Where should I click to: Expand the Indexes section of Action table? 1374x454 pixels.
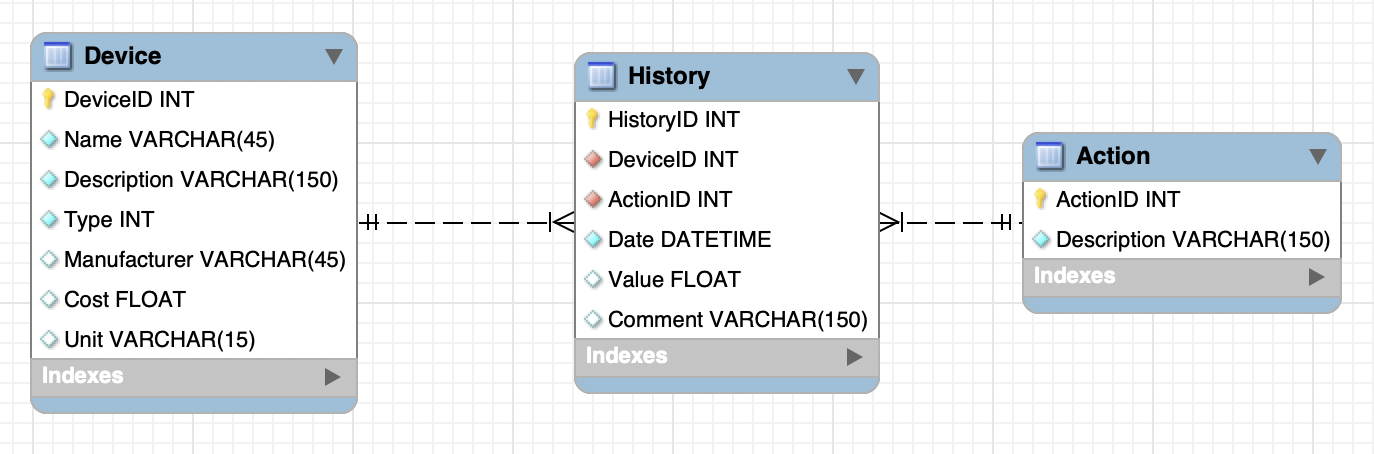coord(1317,277)
